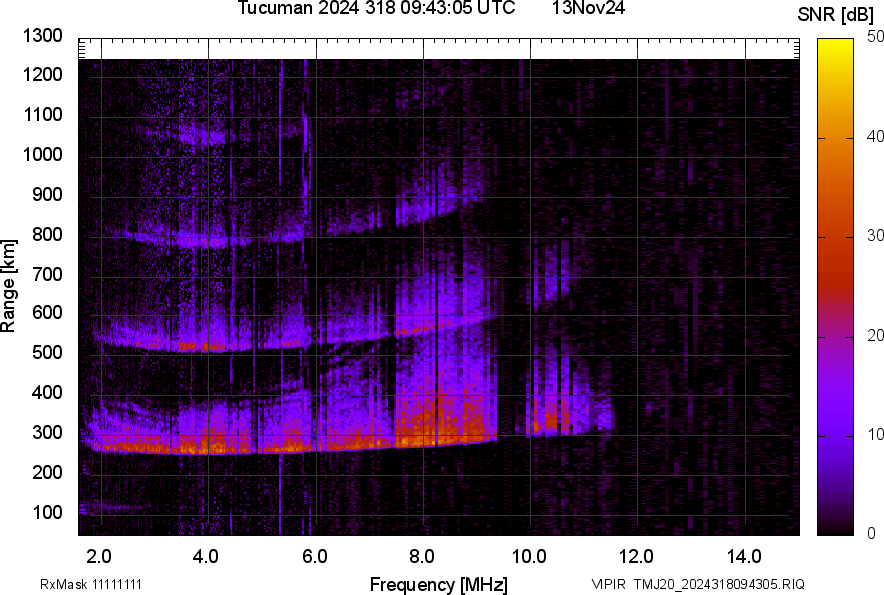Click the colorbar tick value '40'
The width and height of the screenshot is (884, 595).
[x=876, y=136]
